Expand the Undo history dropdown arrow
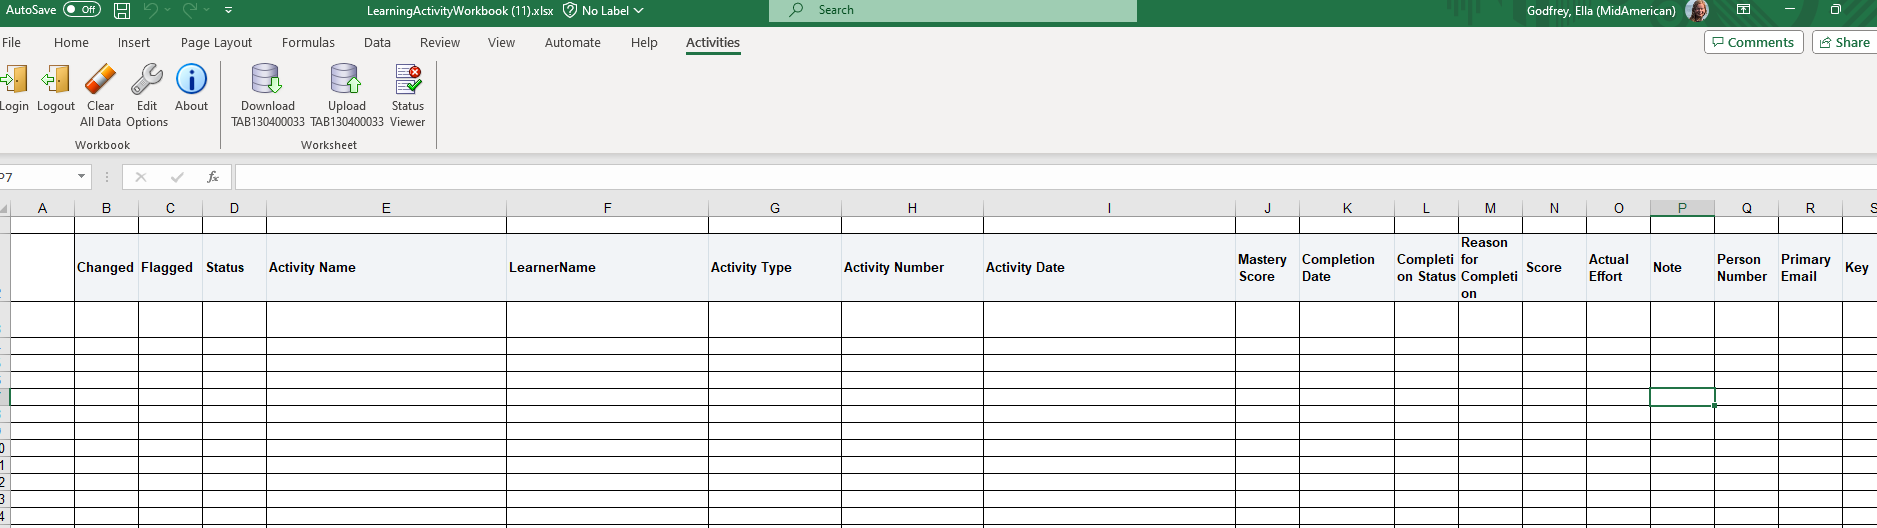 pos(167,10)
